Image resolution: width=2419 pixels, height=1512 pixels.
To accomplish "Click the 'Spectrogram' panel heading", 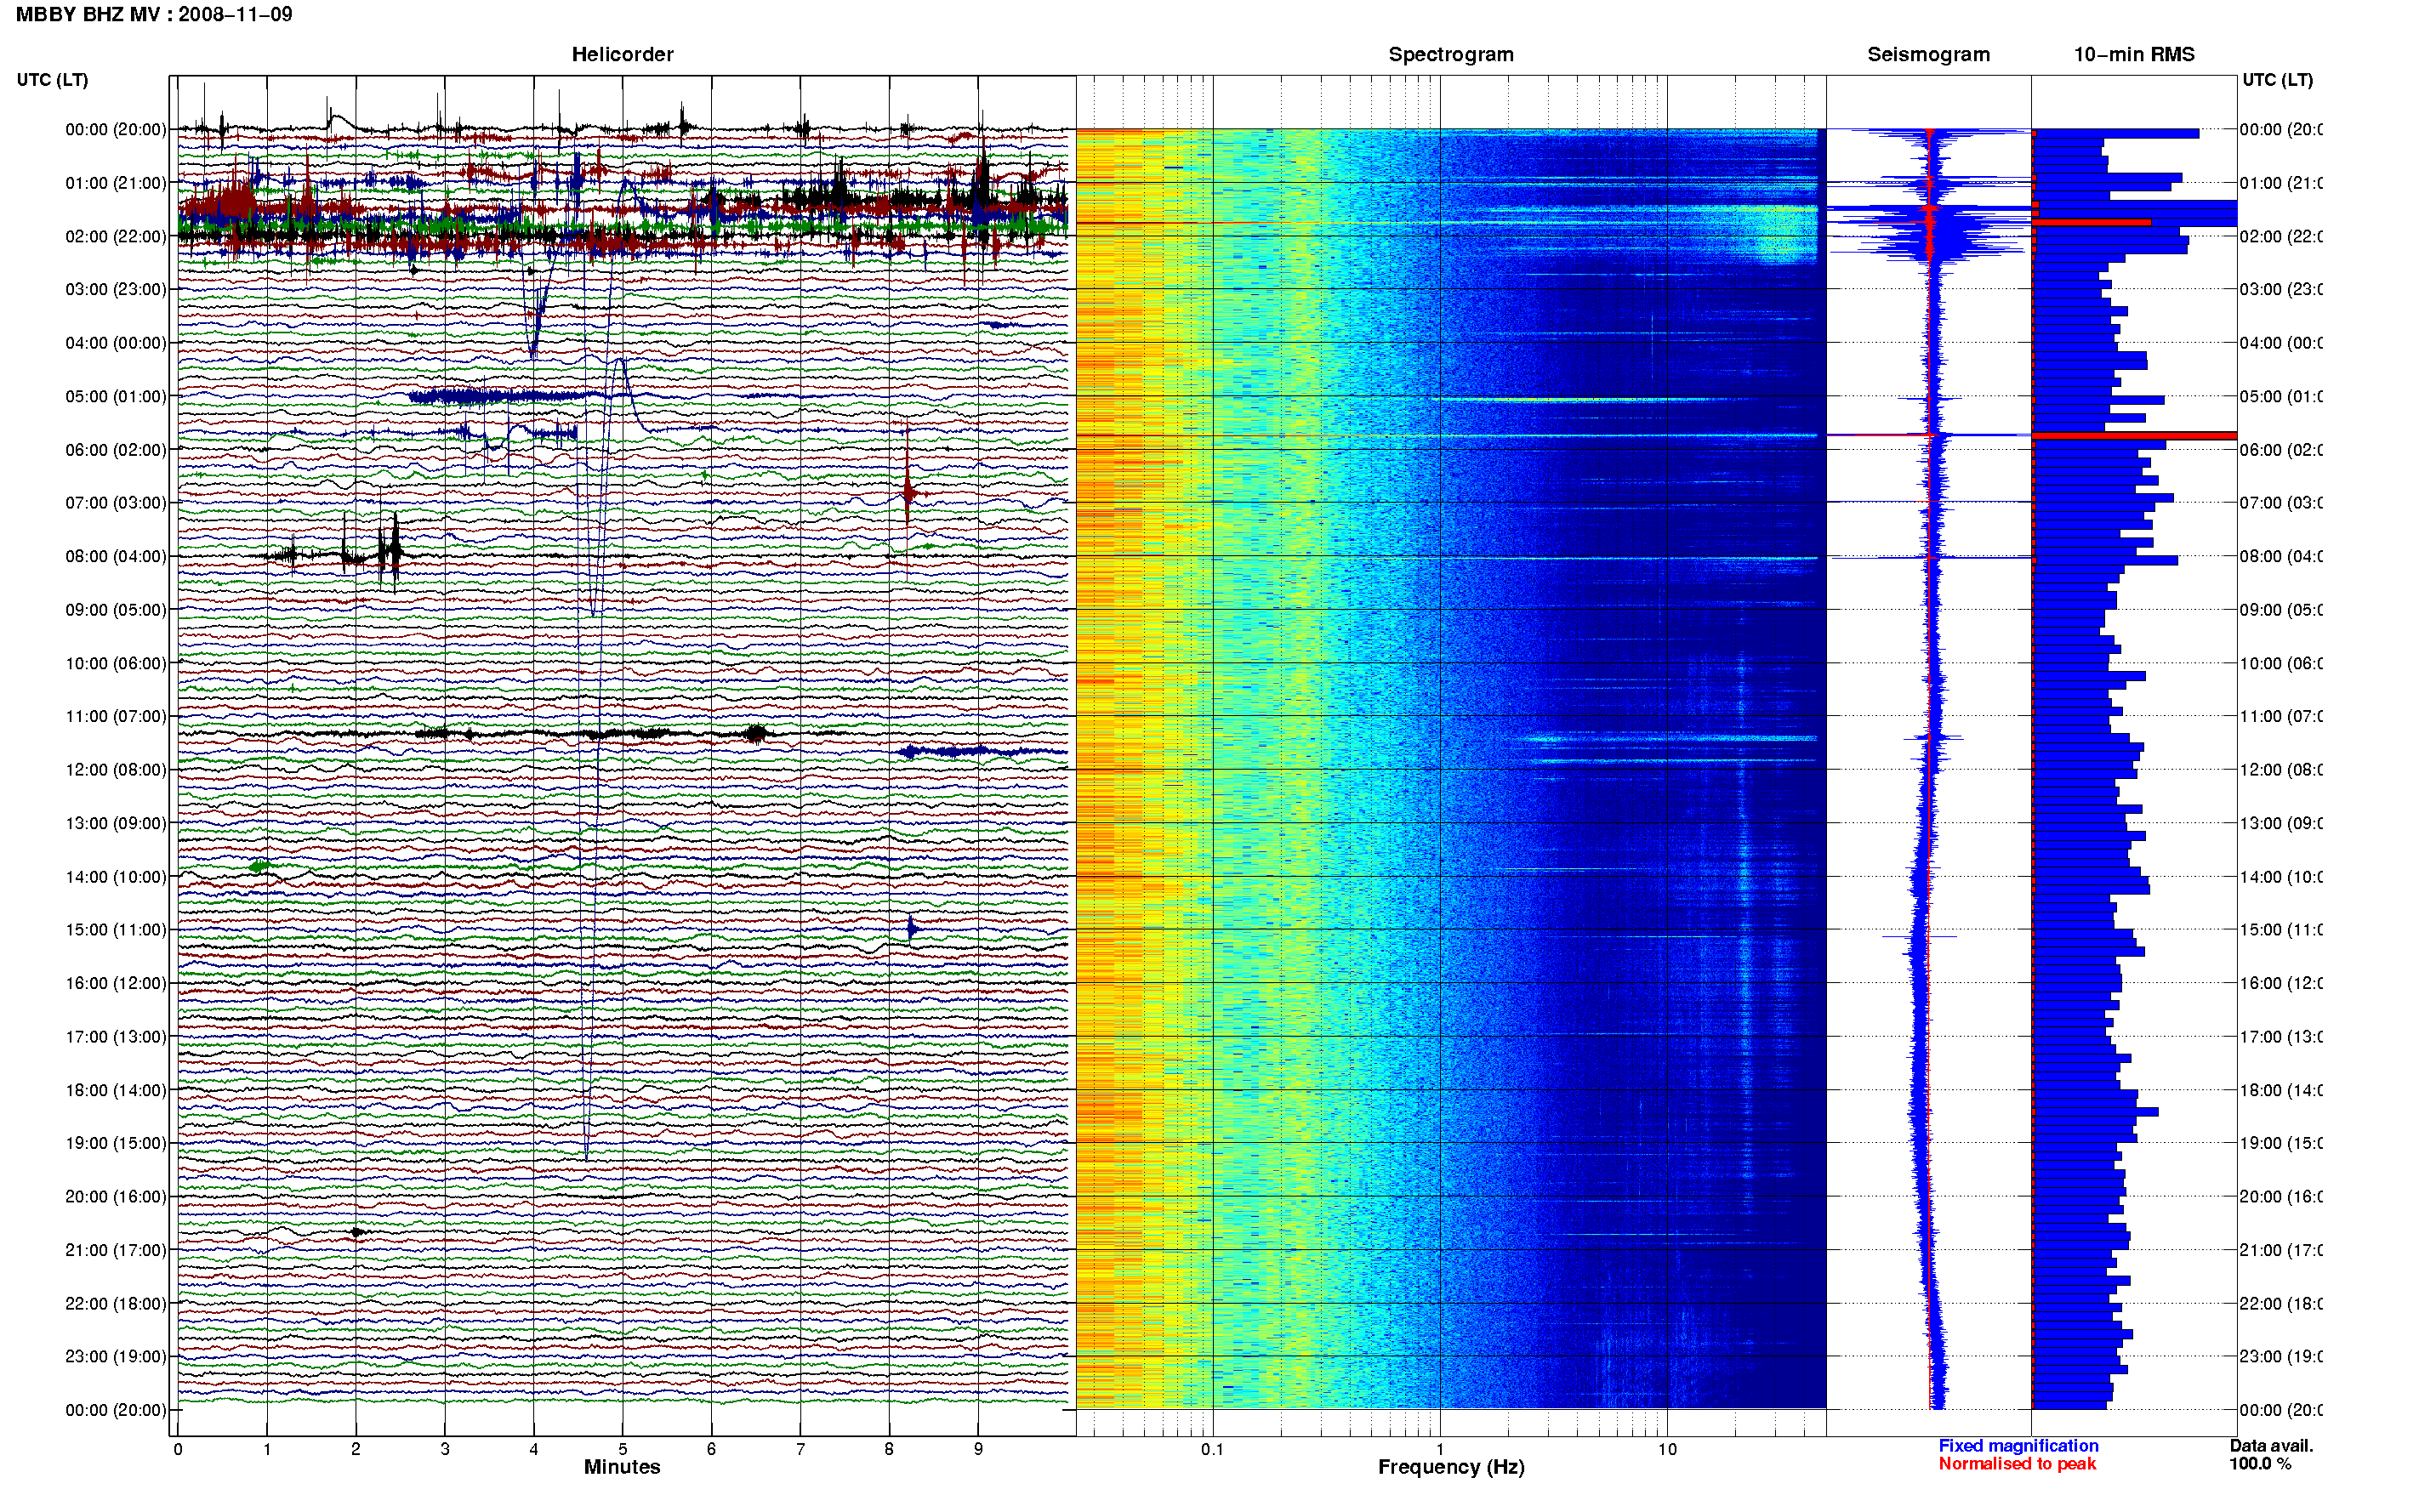I will coord(1451,55).
